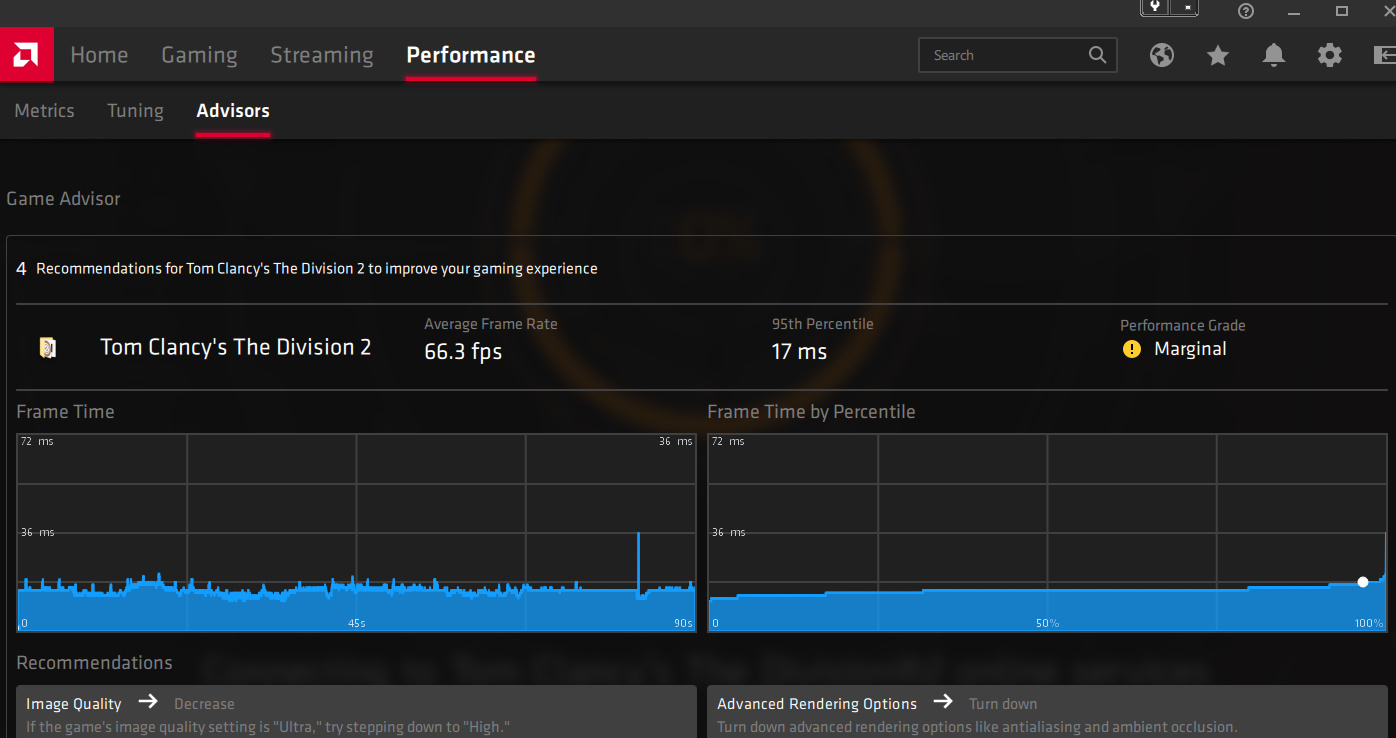Click the Frame Time graph area

357,533
